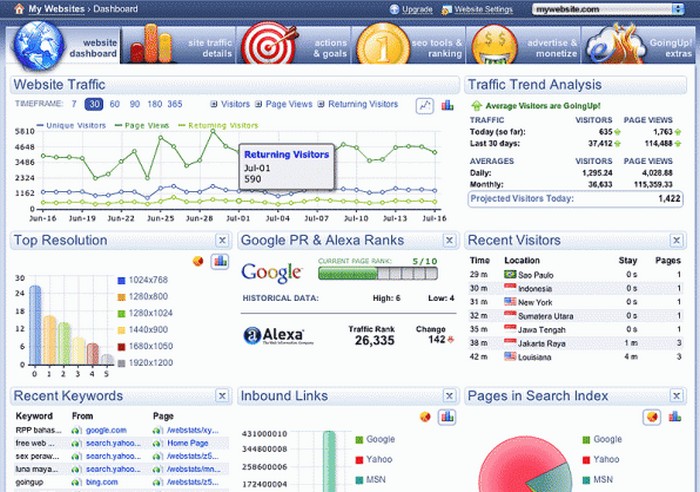Close the Google PR & Alexa Ranks widget

[449, 241]
